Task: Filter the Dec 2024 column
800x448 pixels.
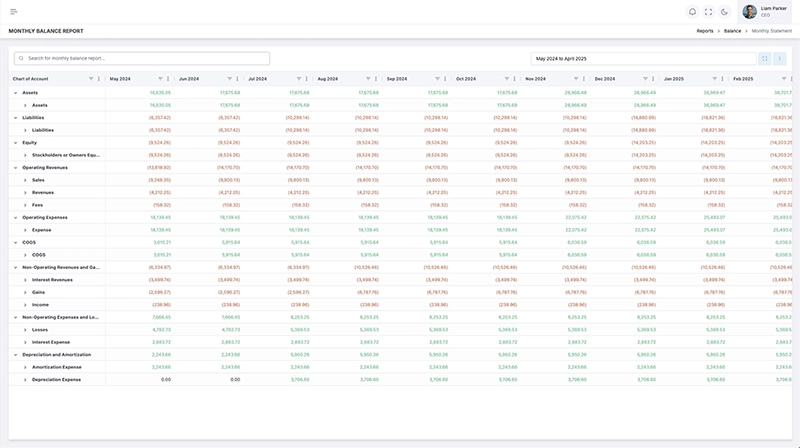Action: (645, 79)
